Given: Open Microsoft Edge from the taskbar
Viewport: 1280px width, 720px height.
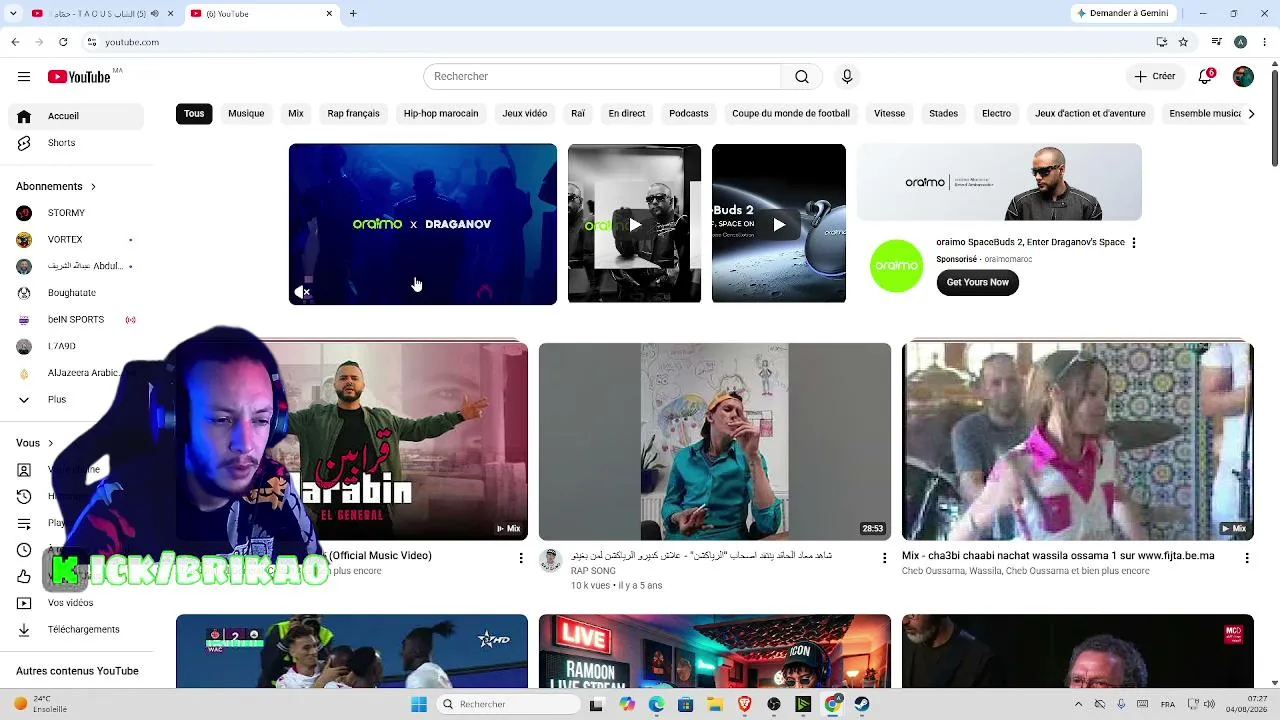Looking at the screenshot, I should click(x=656, y=704).
